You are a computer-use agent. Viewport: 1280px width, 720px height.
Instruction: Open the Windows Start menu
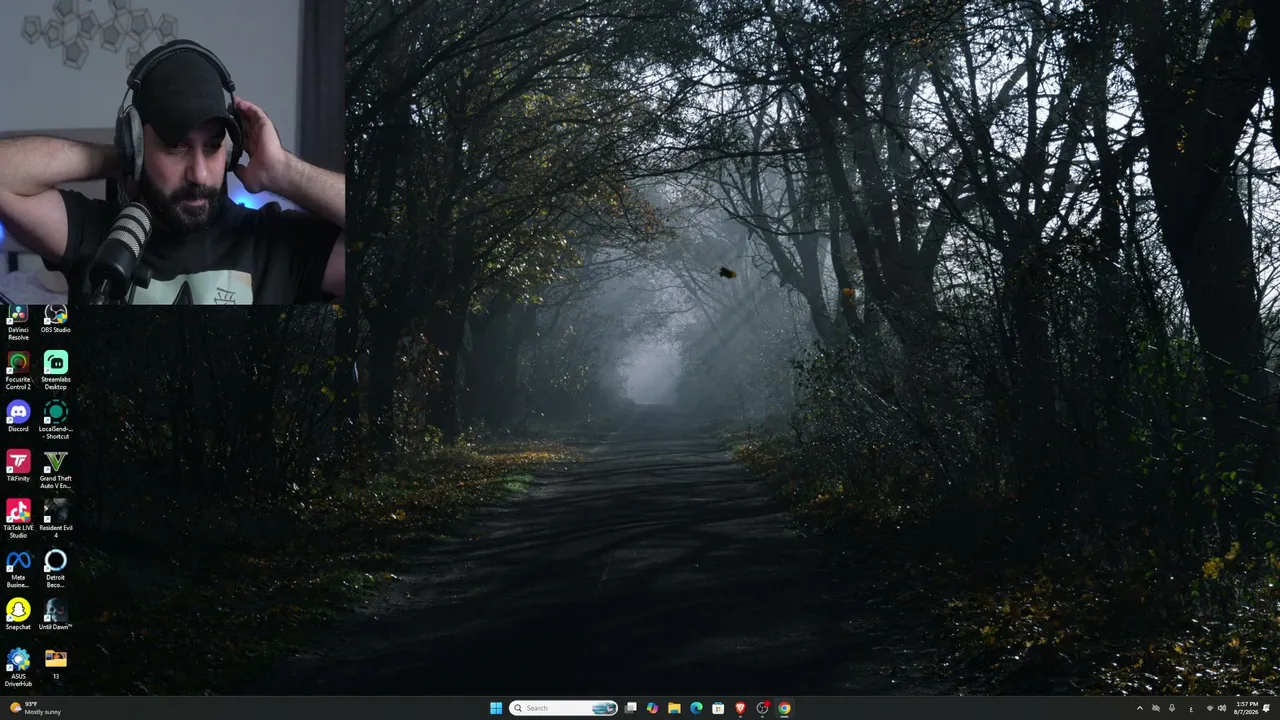pyautogui.click(x=496, y=708)
